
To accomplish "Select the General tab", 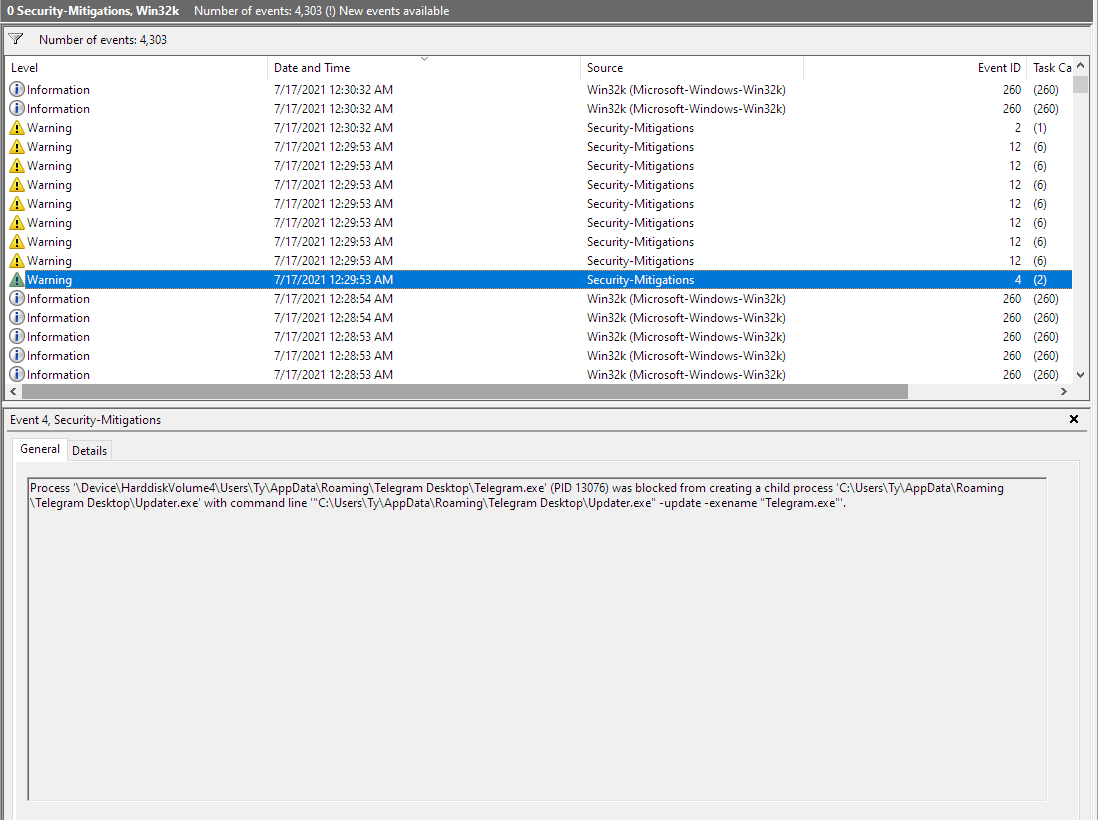I will 39,449.
